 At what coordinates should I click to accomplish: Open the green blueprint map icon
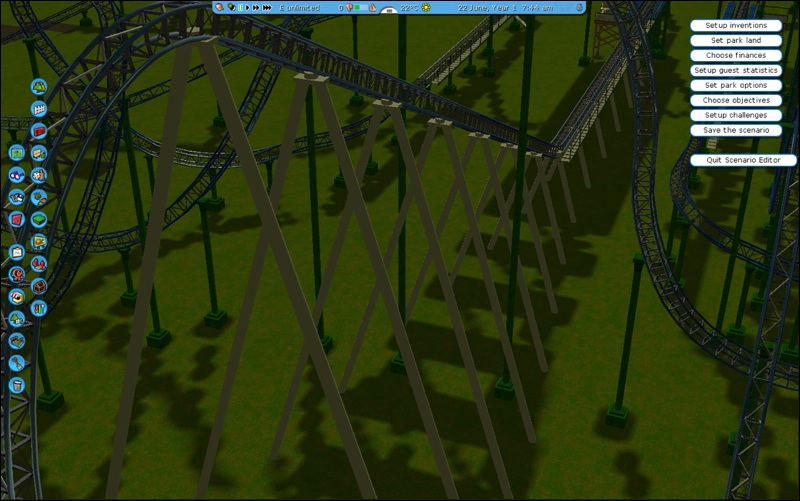pyautogui.click(x=17, y=153)
